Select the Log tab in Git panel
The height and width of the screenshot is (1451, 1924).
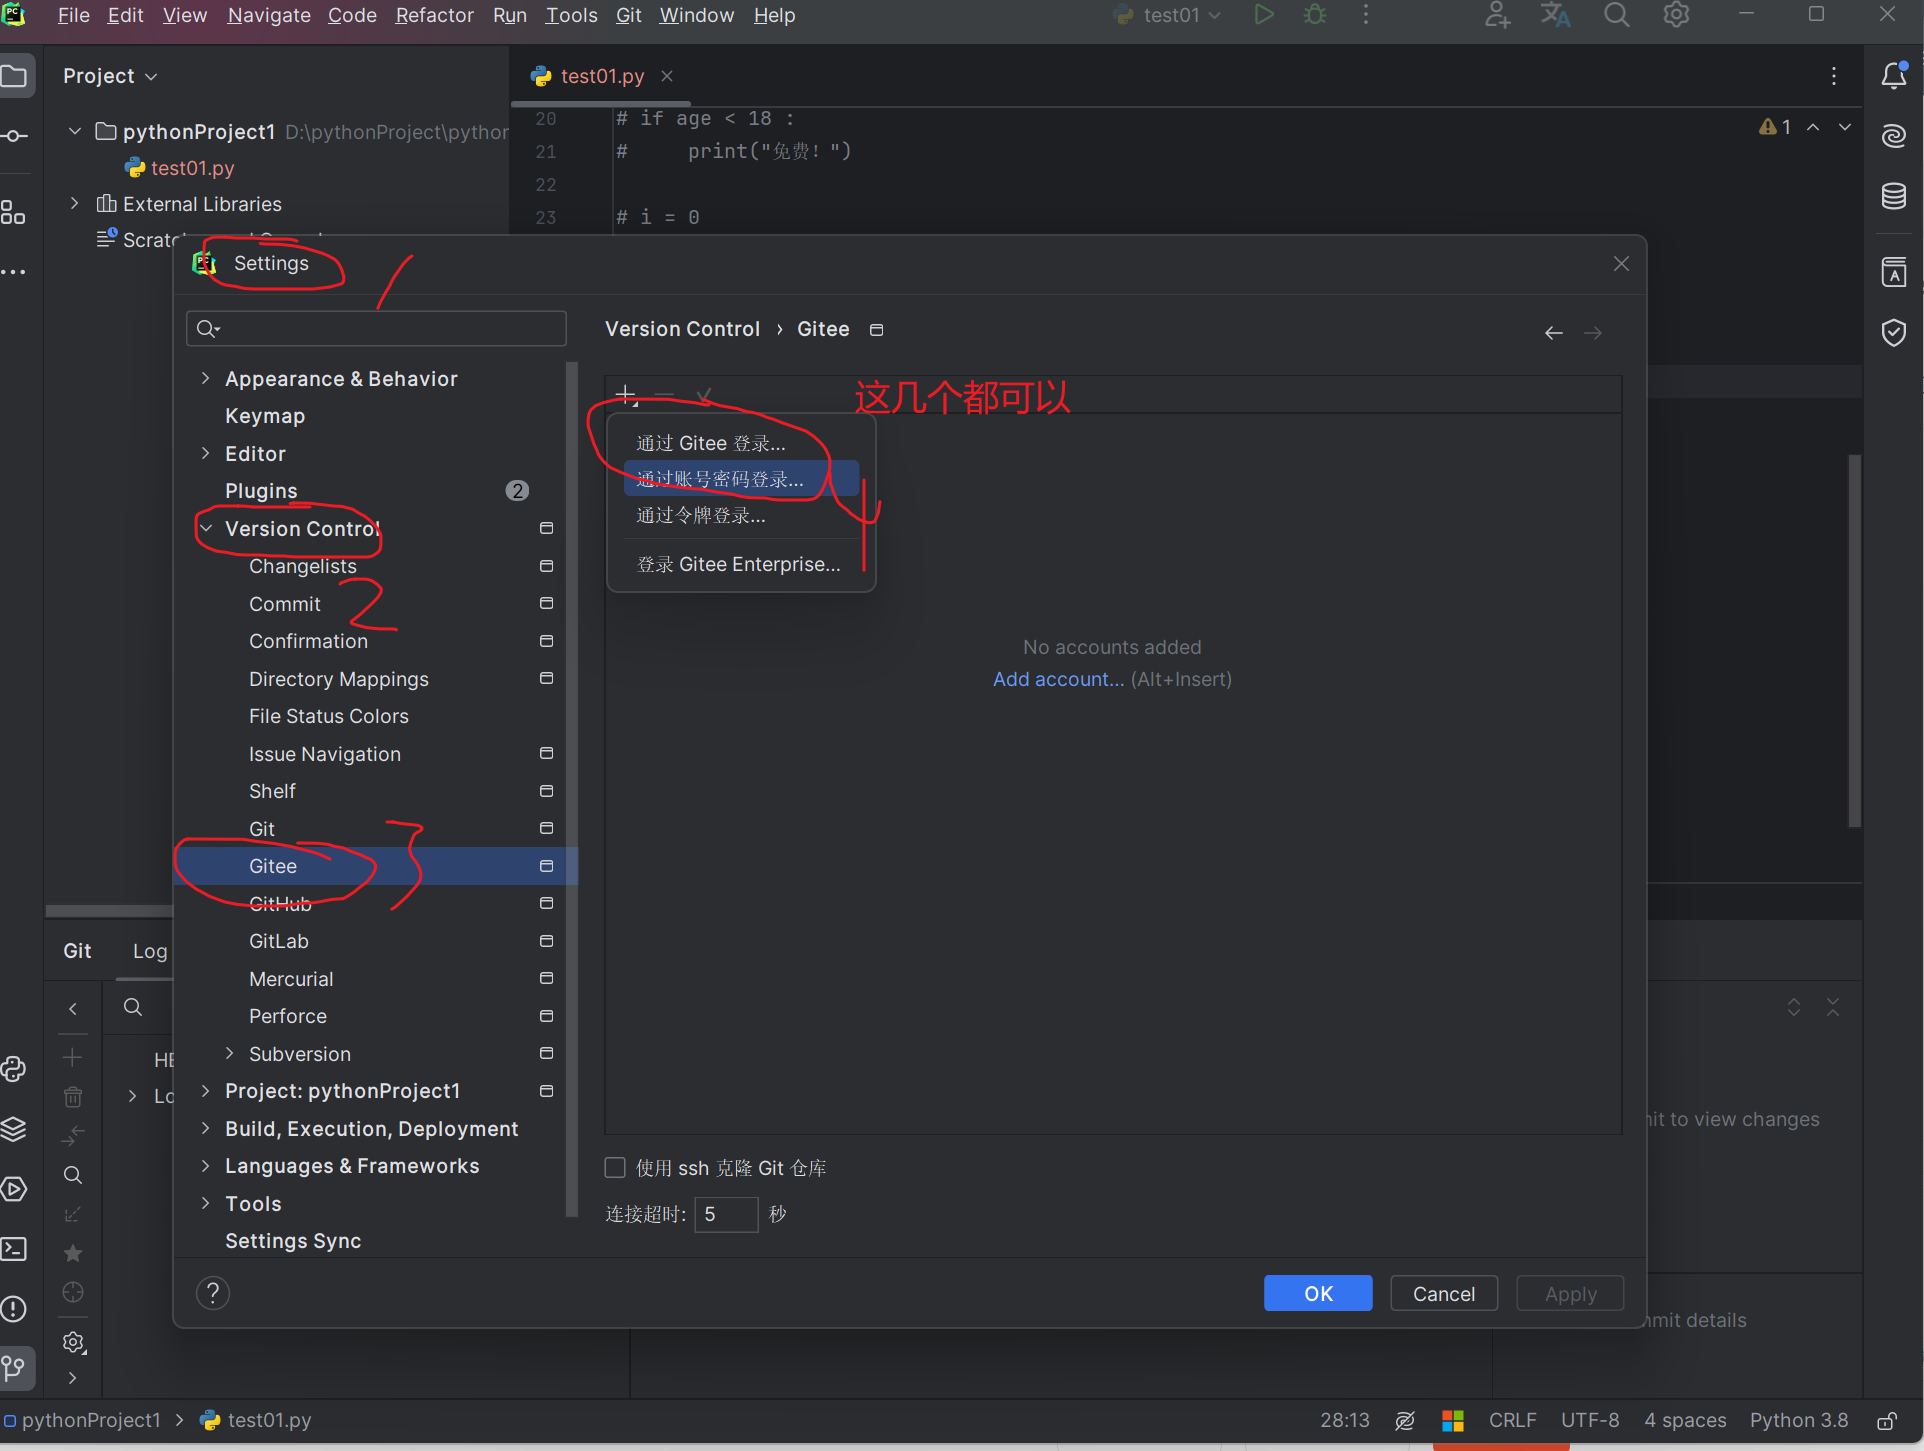[x=150, y=951]
